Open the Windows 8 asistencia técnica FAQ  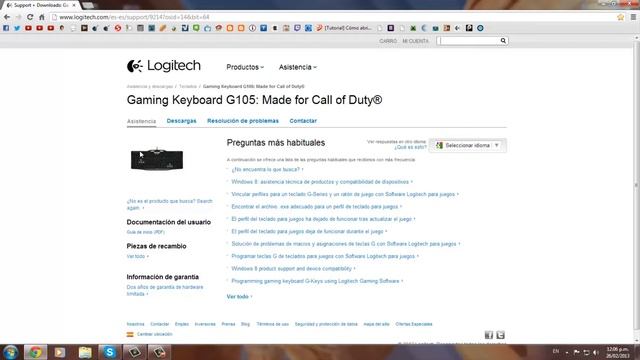tap(322, 182)
